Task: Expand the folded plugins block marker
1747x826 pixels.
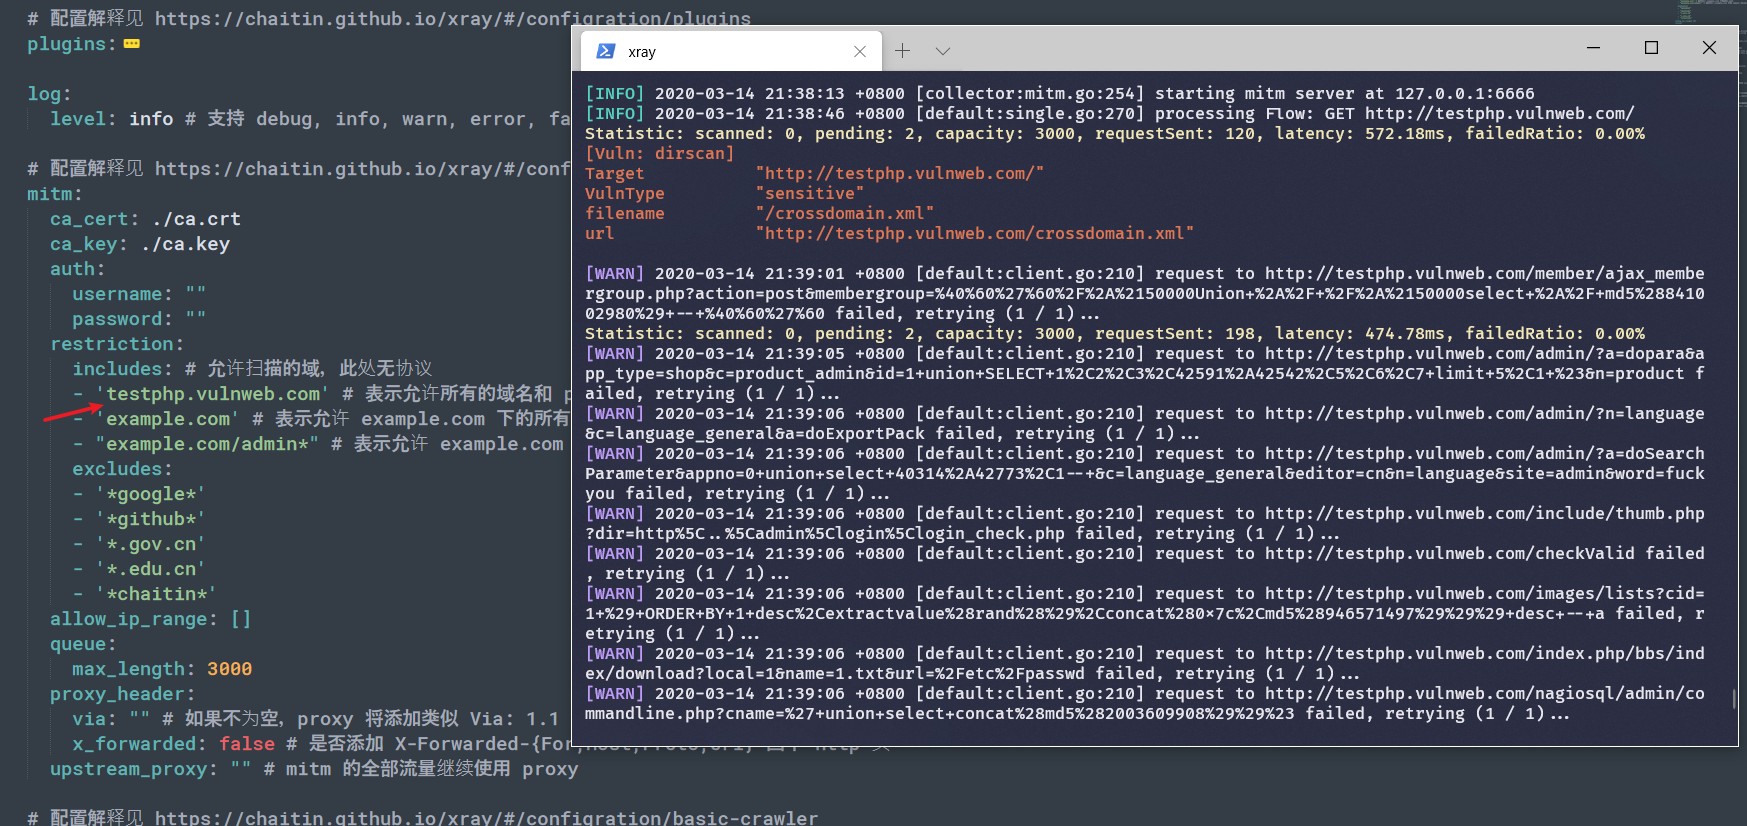Action: pos(132,44)
